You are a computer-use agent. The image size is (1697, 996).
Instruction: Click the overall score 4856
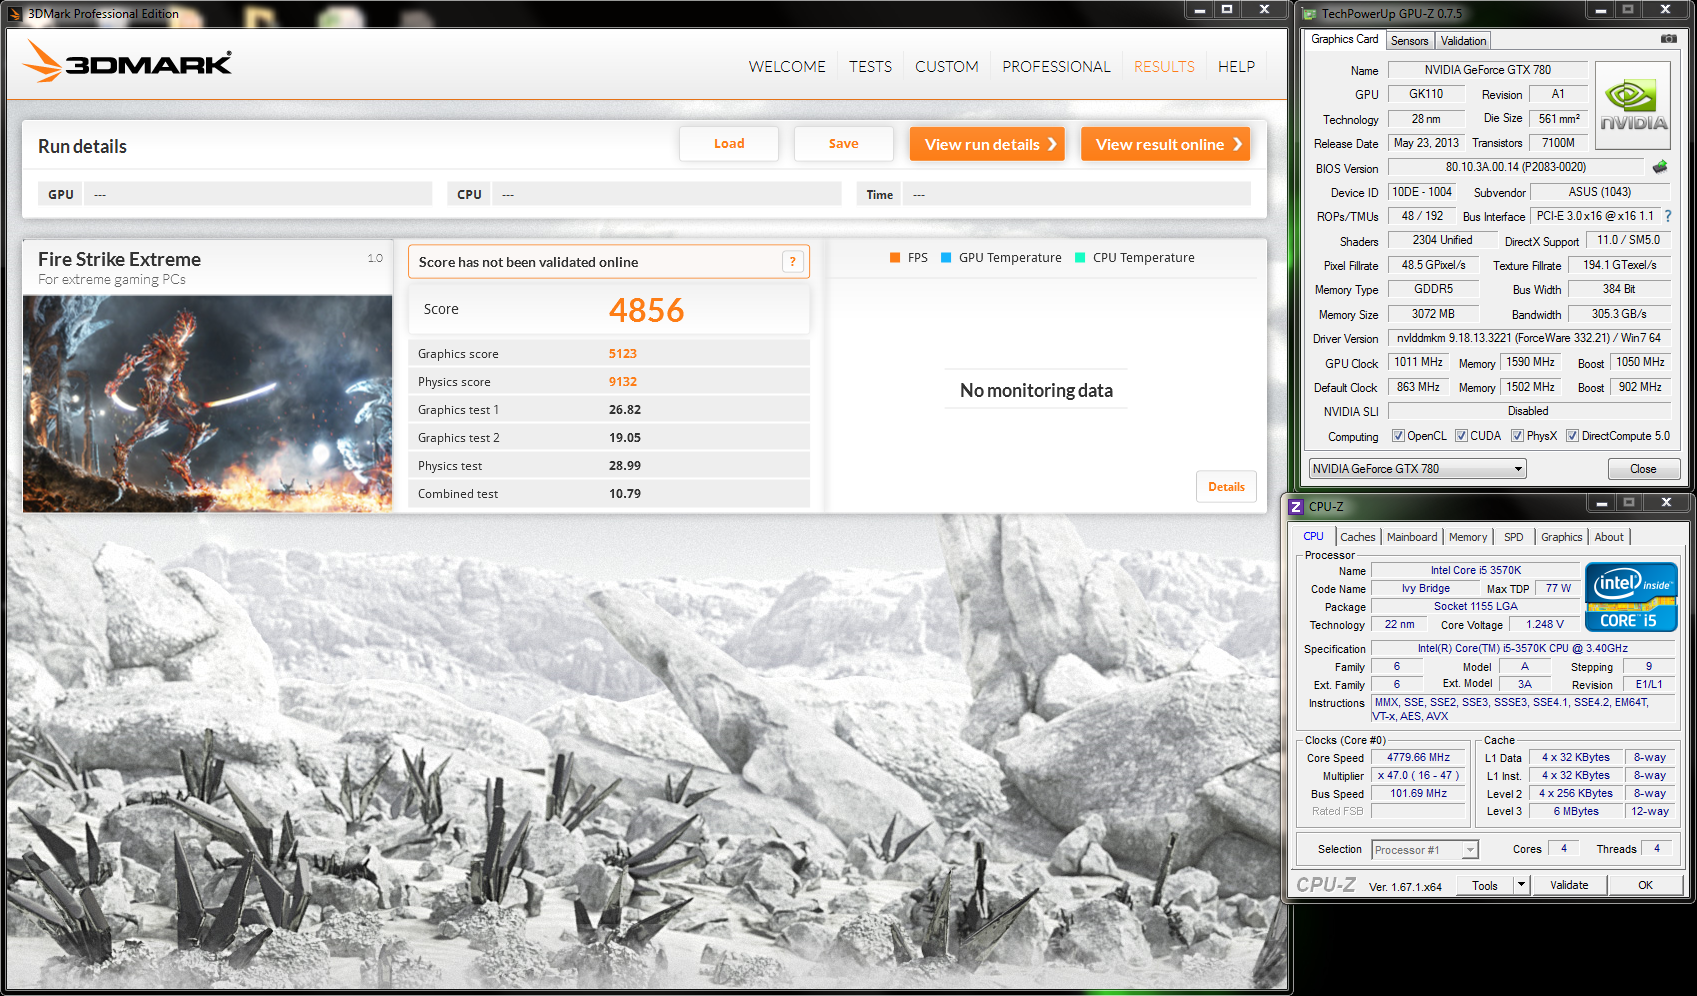coord(646,310)
